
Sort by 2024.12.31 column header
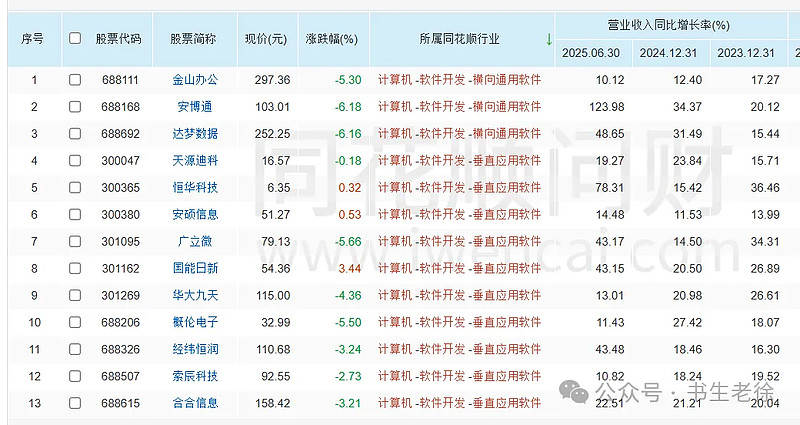[x=668, y=53]
